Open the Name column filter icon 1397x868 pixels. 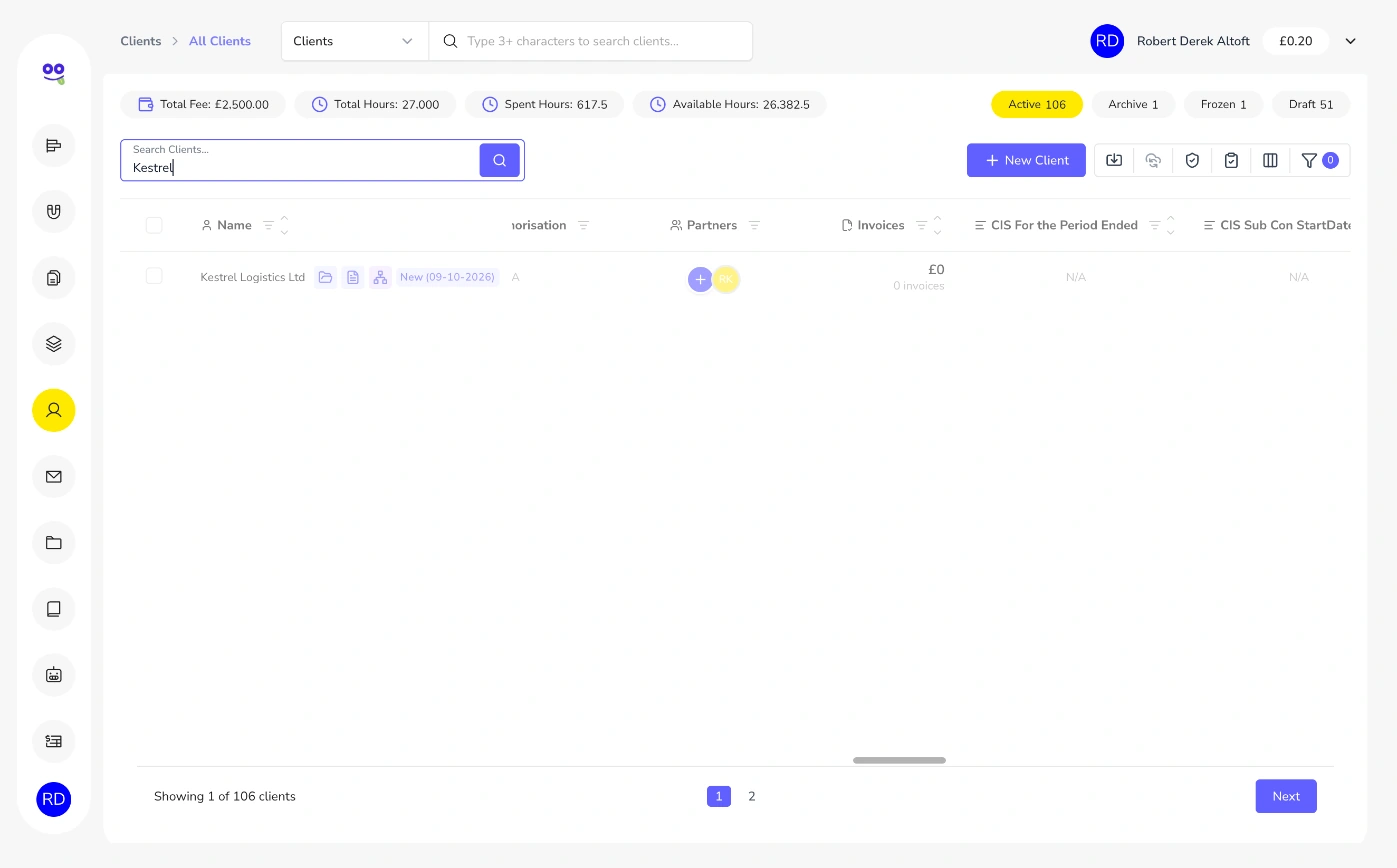coord(268,225)
